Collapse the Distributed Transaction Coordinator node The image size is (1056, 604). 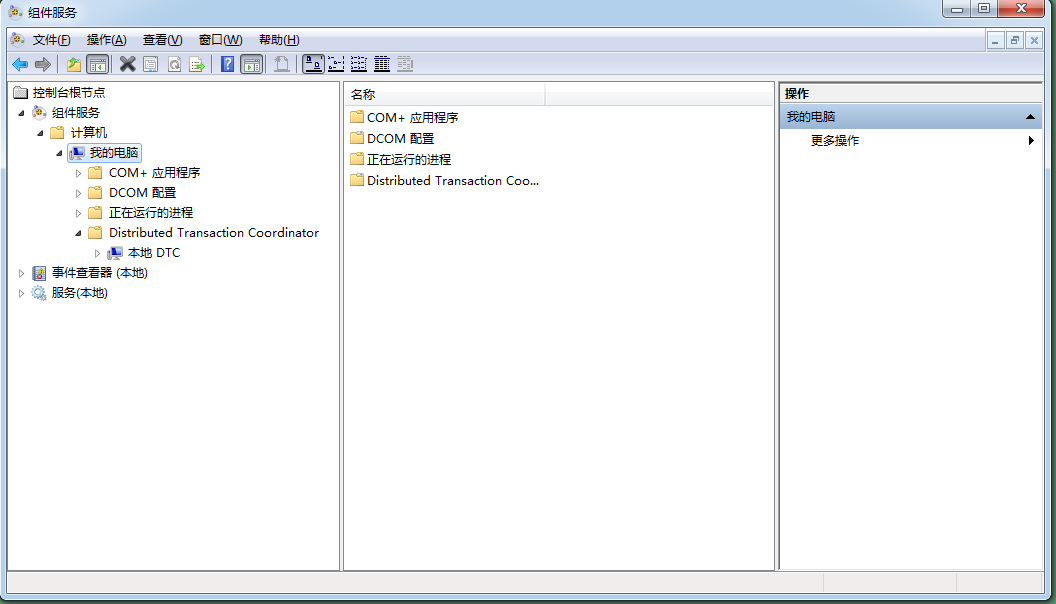pos(78,232)
